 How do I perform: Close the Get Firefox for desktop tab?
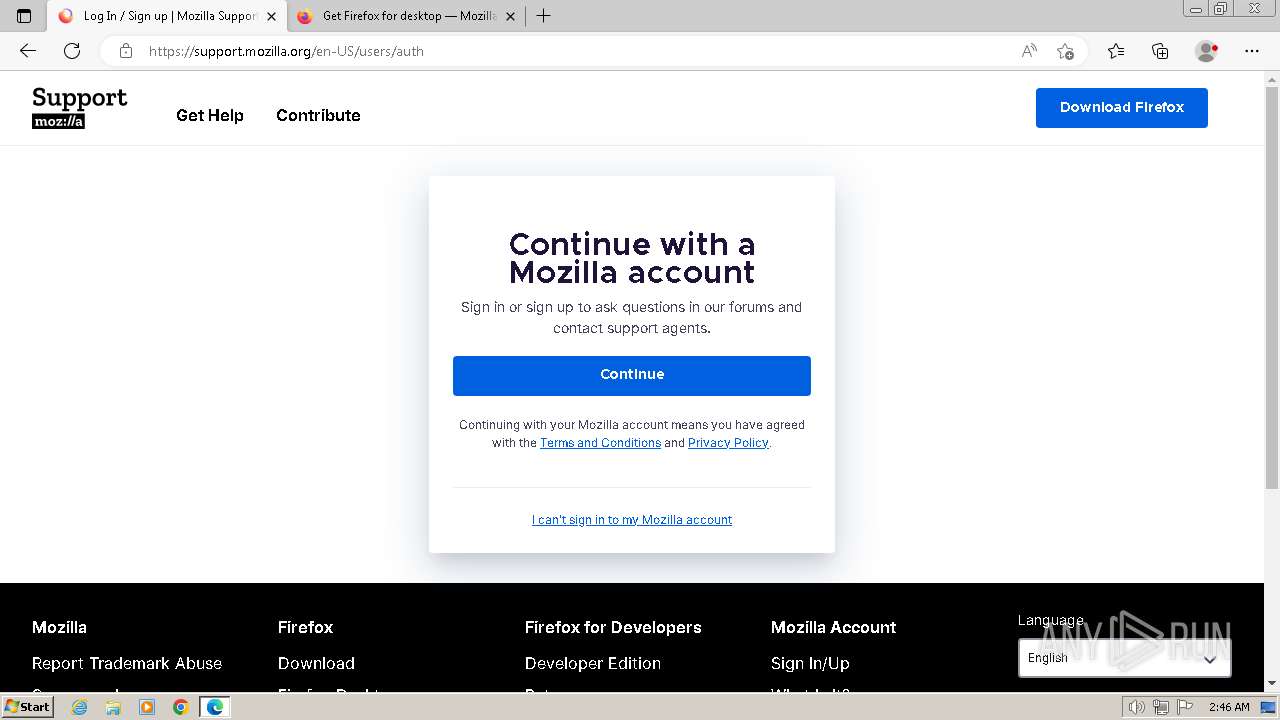coord(510,16)
